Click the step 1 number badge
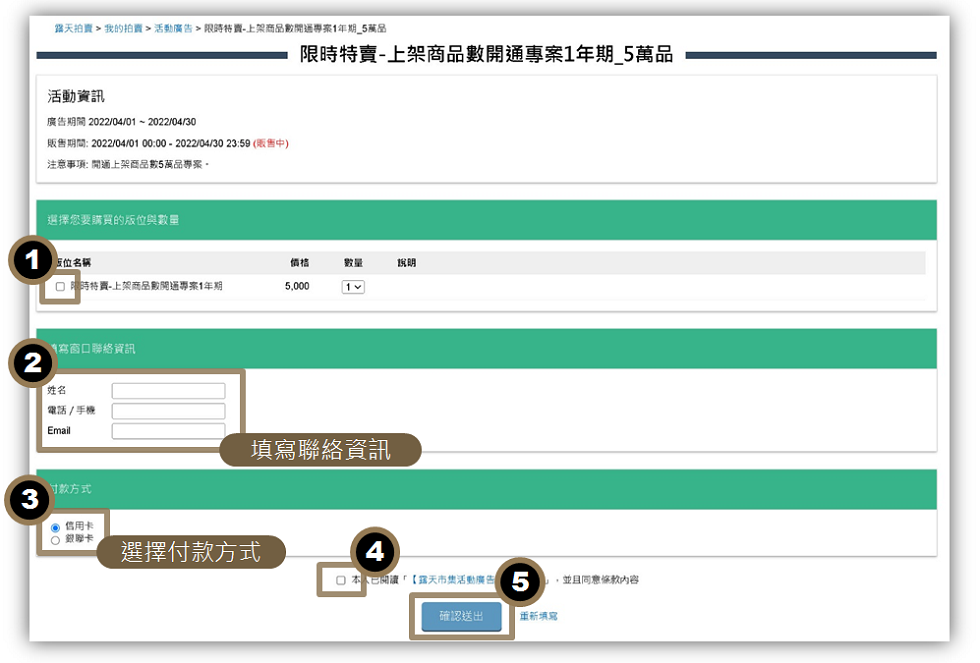Screen dimensions: 980x663 [33, 261]
